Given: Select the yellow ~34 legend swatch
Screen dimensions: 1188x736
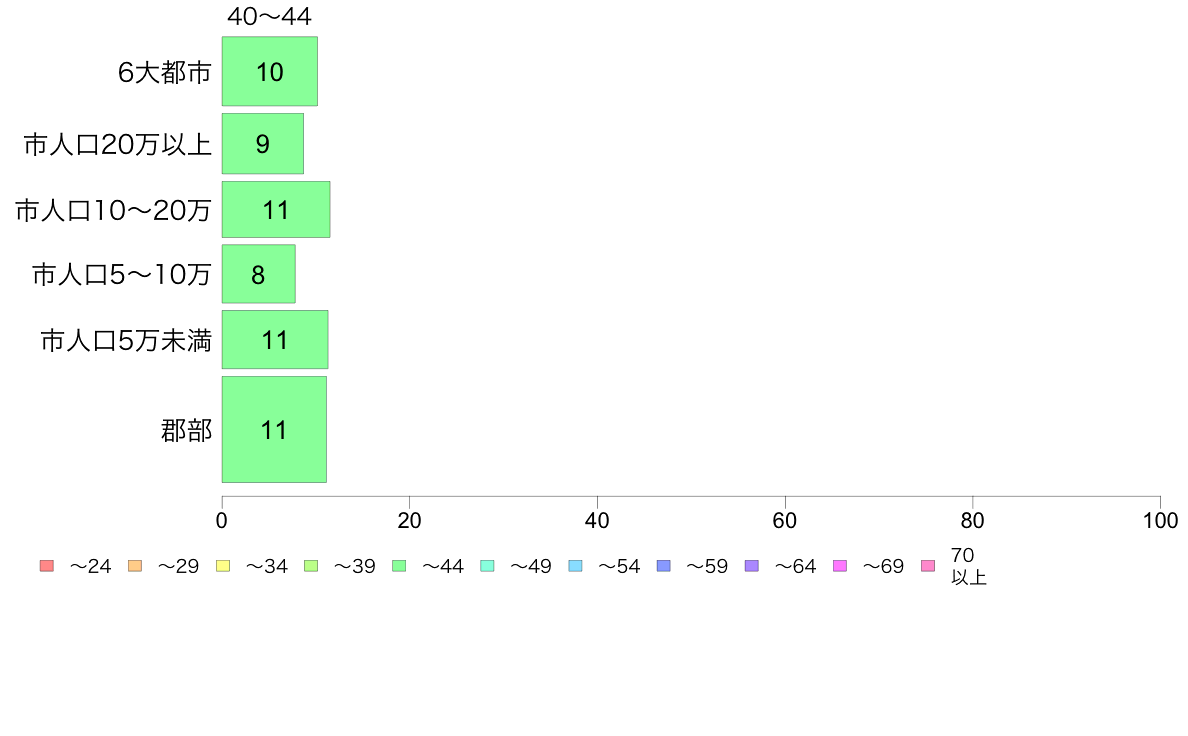Looking at the screenshot, I should click(x=223, y=566).
